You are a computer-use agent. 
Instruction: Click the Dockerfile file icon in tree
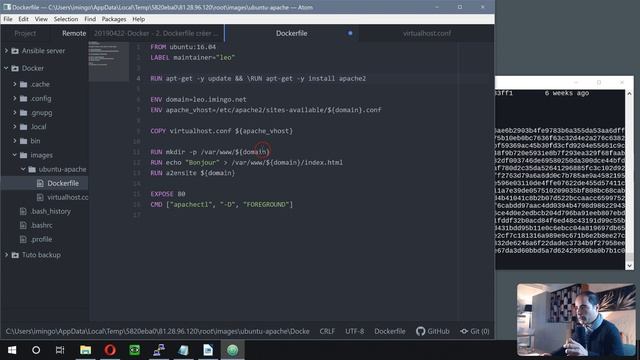coord(40,184)
